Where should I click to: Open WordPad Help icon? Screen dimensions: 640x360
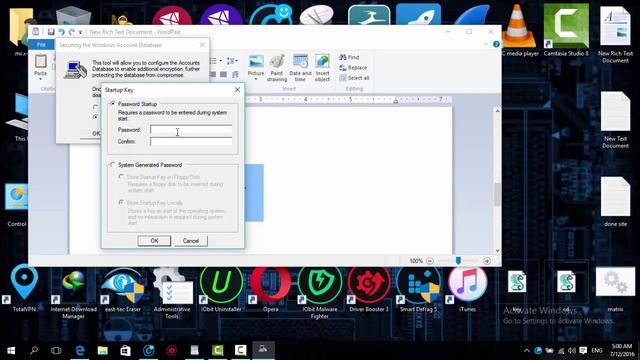(x=496, y=44)
